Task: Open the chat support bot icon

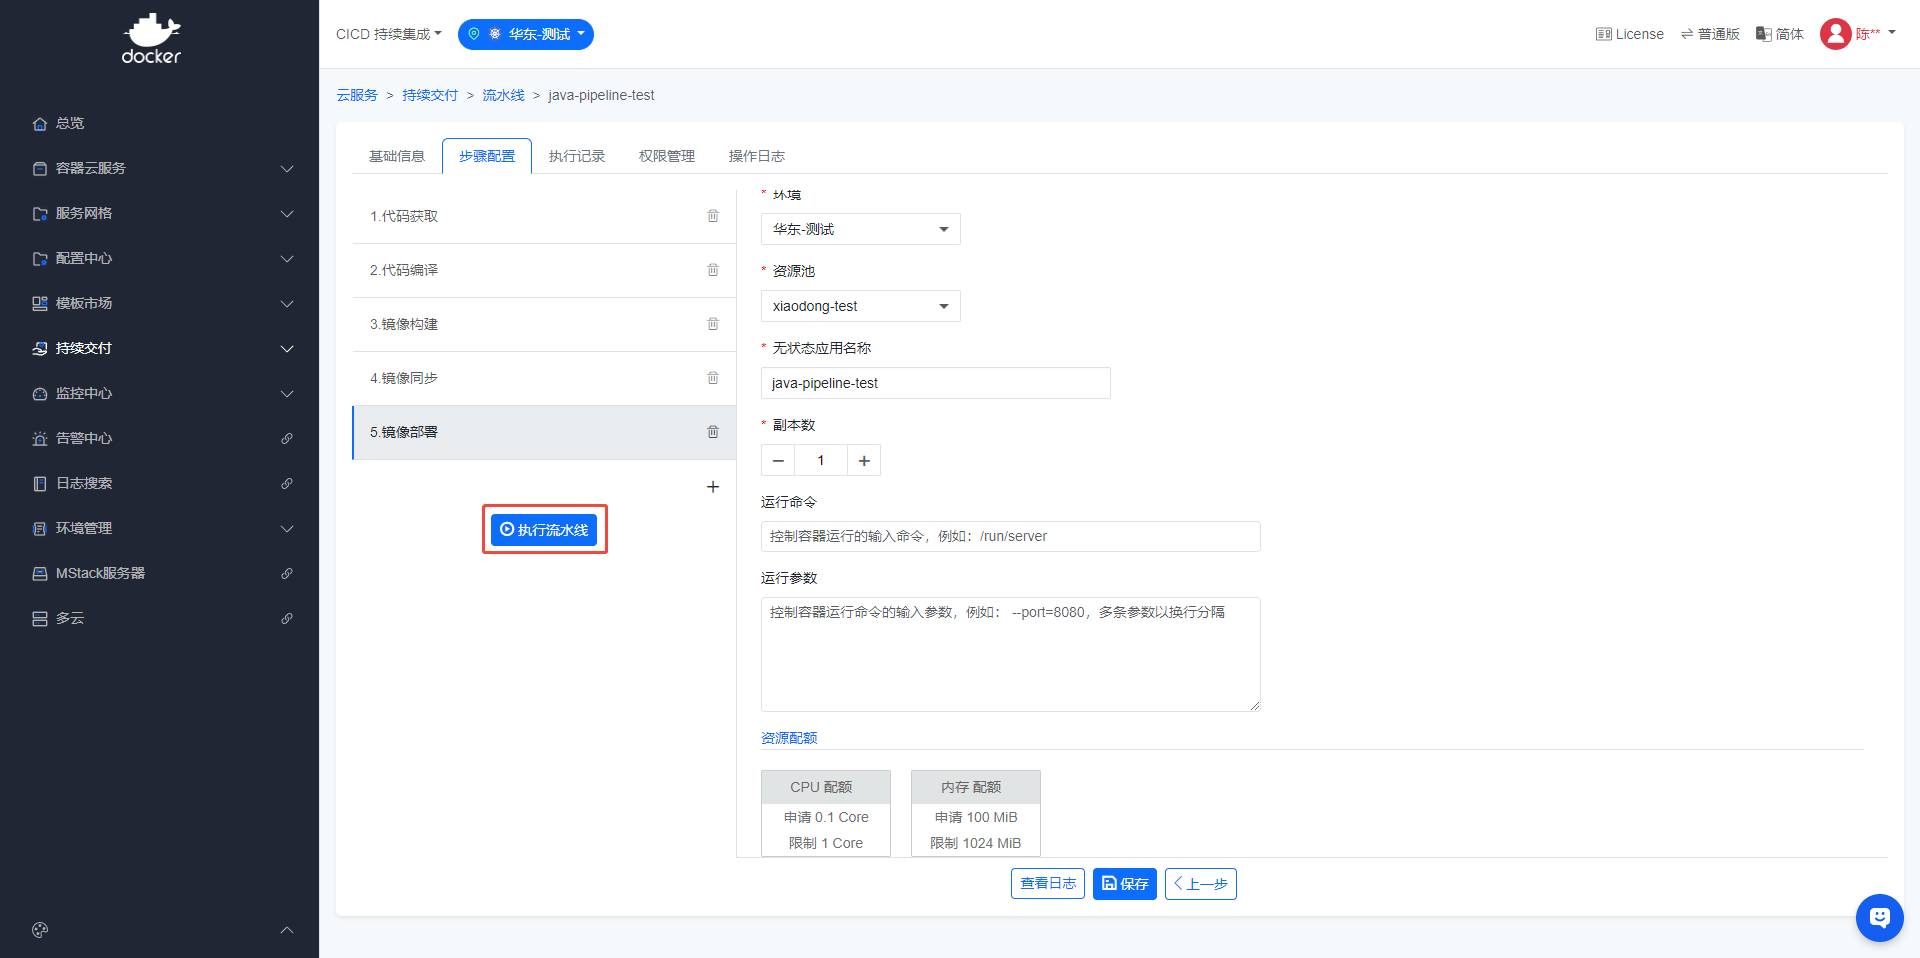Action: tap(1879, 917)
